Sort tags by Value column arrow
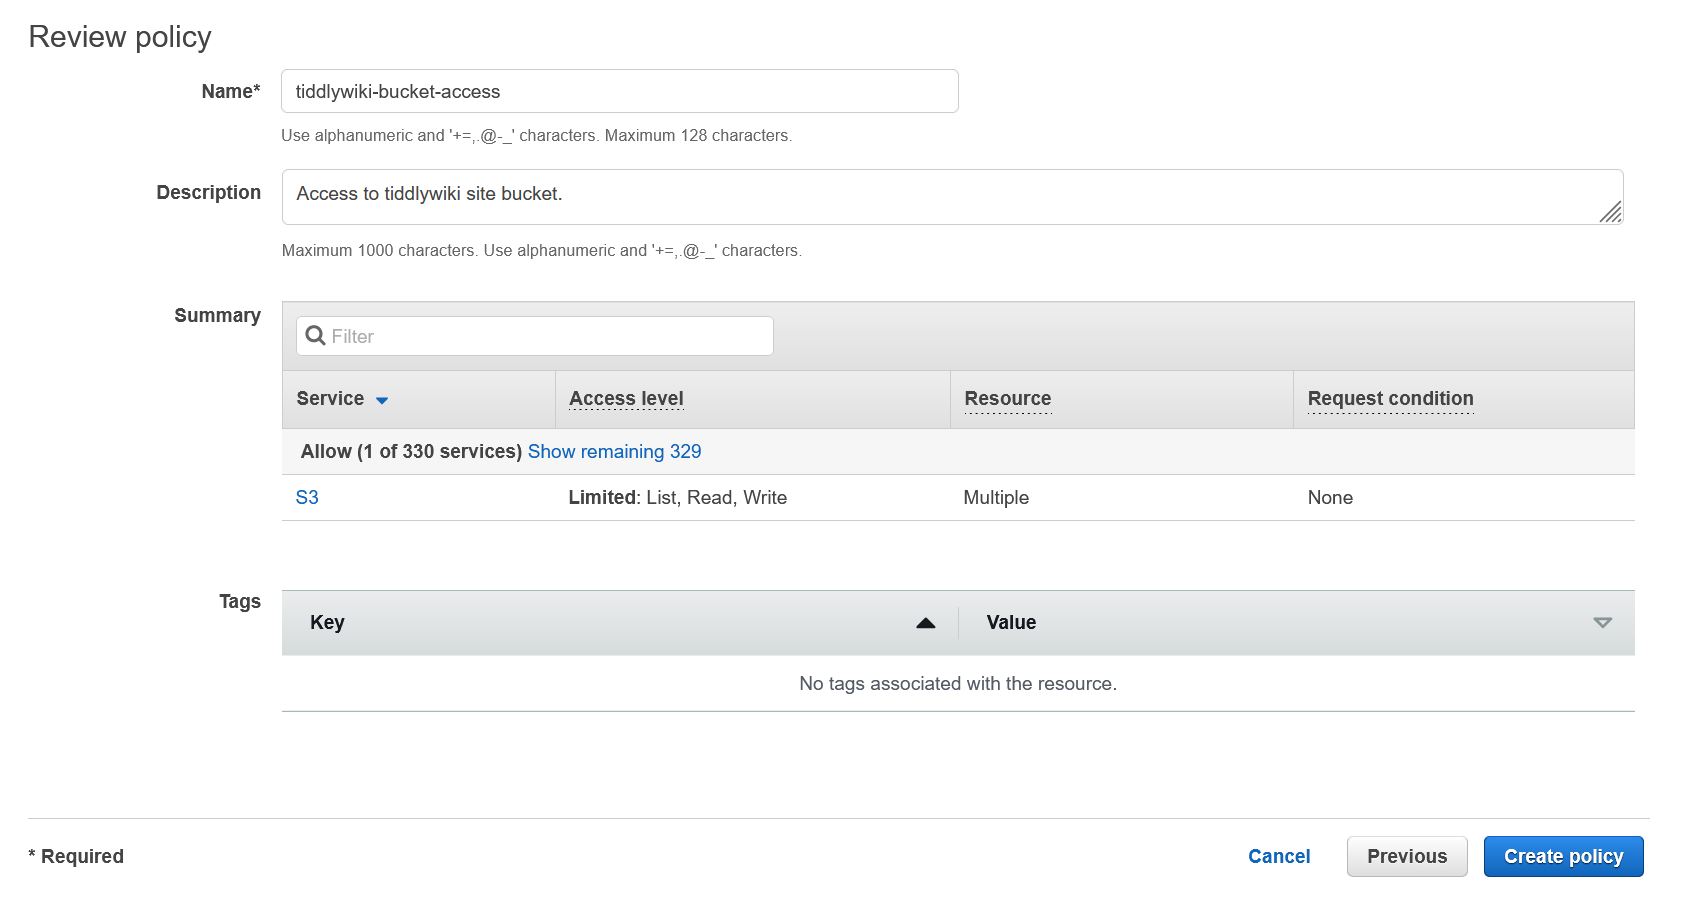This screenshot has height=898, width=1687. 1602,623
